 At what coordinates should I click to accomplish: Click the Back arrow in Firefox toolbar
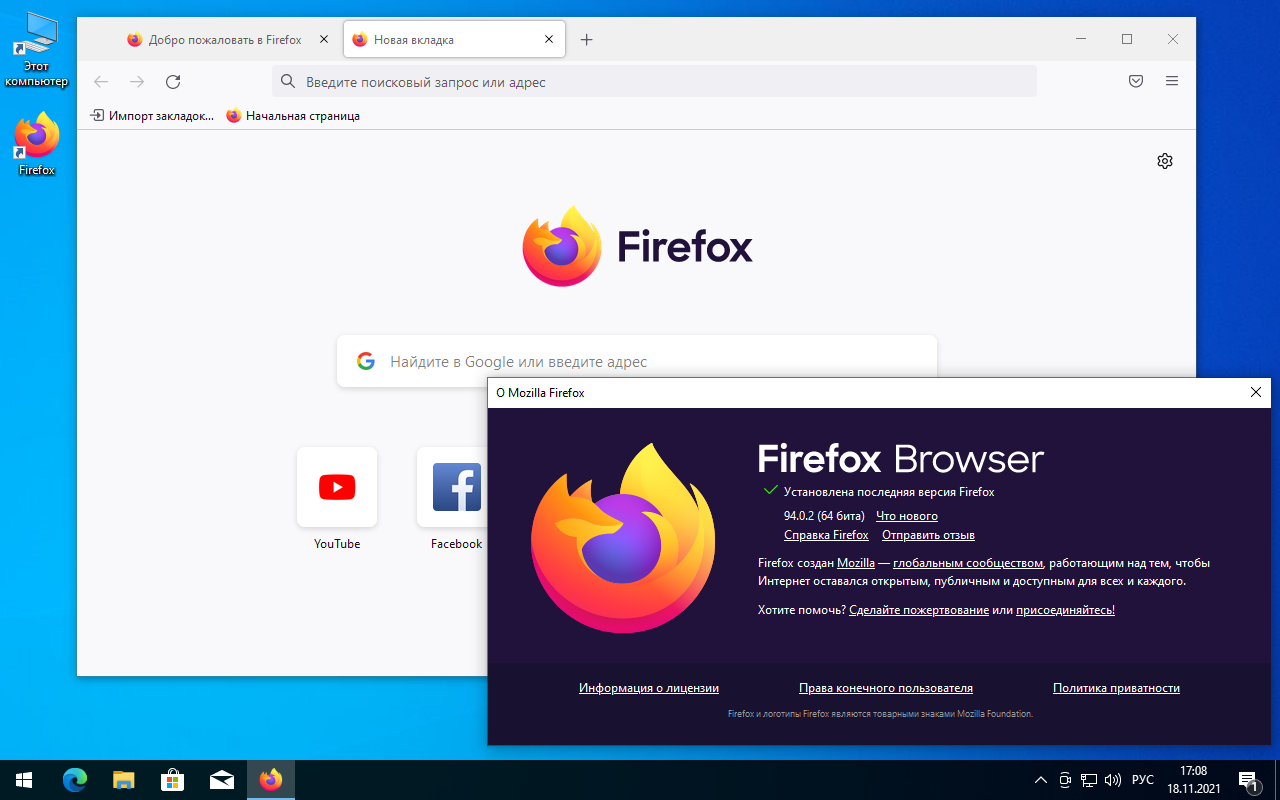(101, 82)
